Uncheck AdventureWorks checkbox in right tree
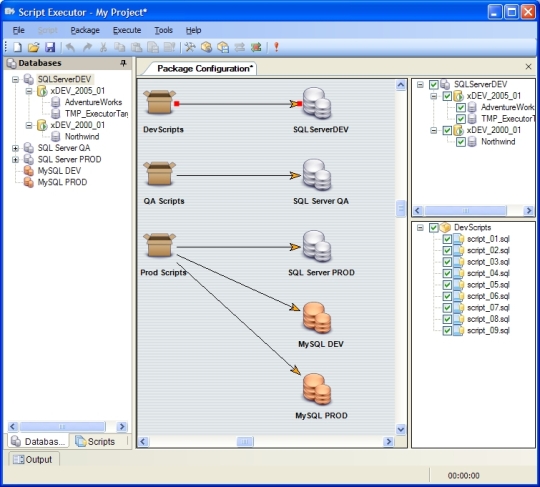This screenshot has width=540, height=487. [461, 107]
